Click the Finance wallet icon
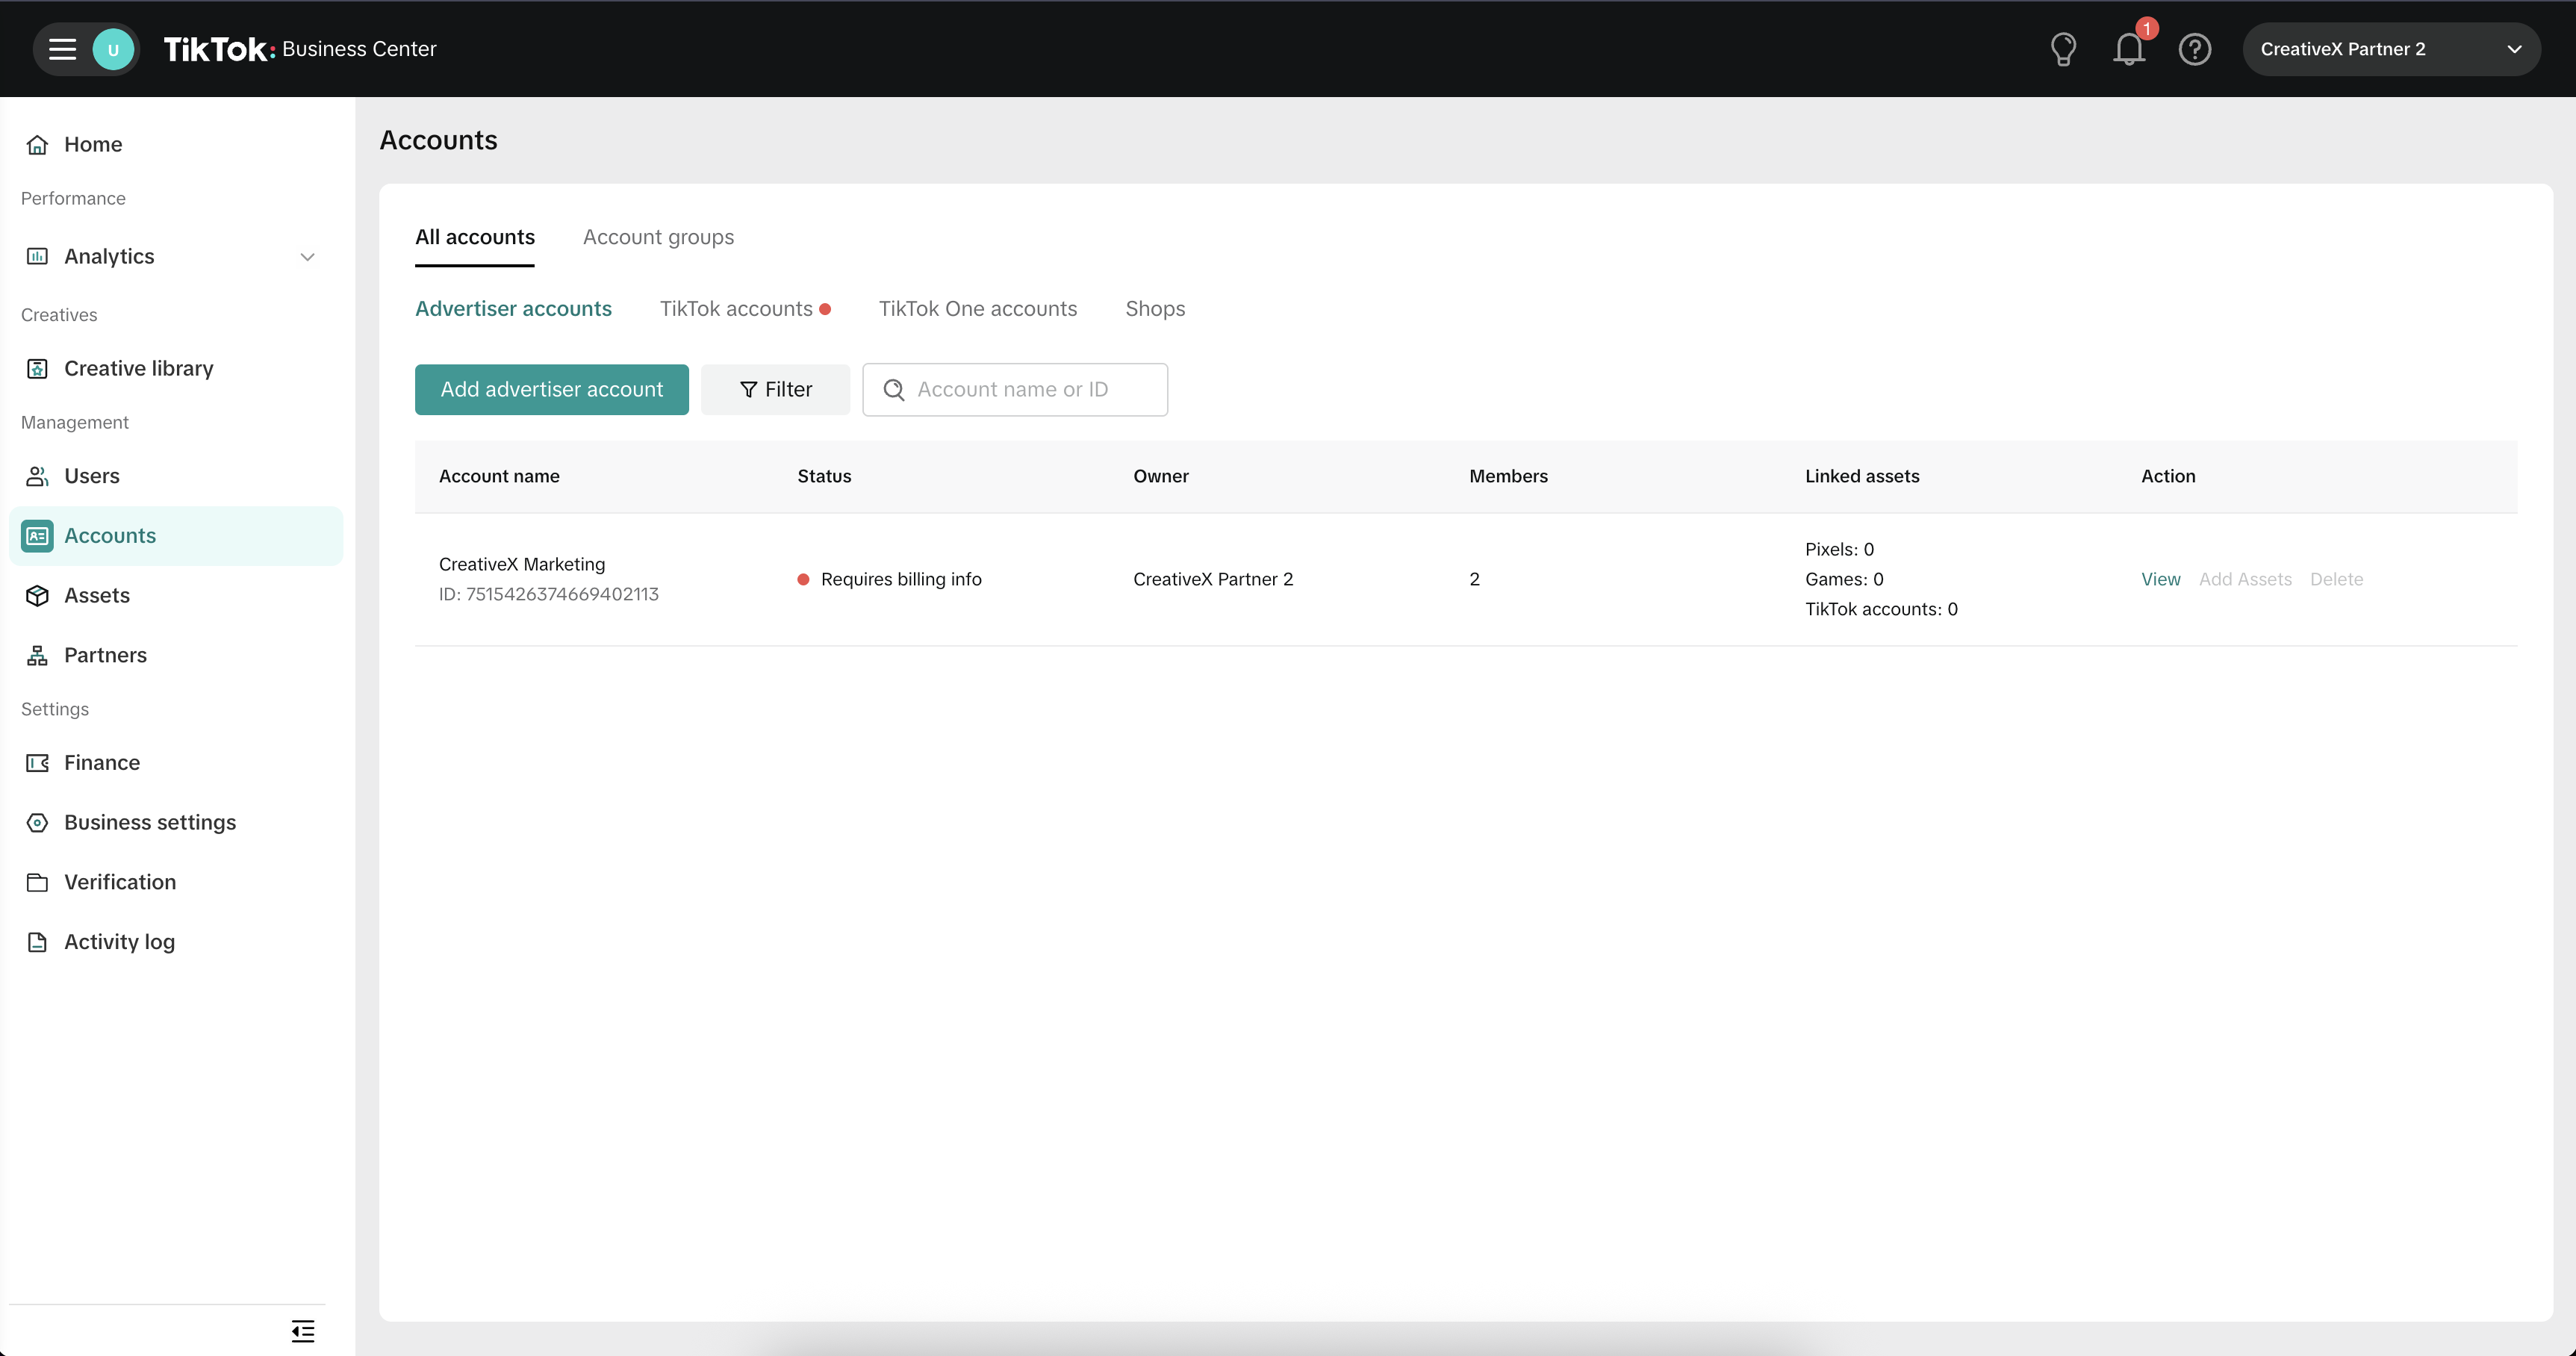The width and height of the screenshot is (2576, 1356). pos(37,763)
